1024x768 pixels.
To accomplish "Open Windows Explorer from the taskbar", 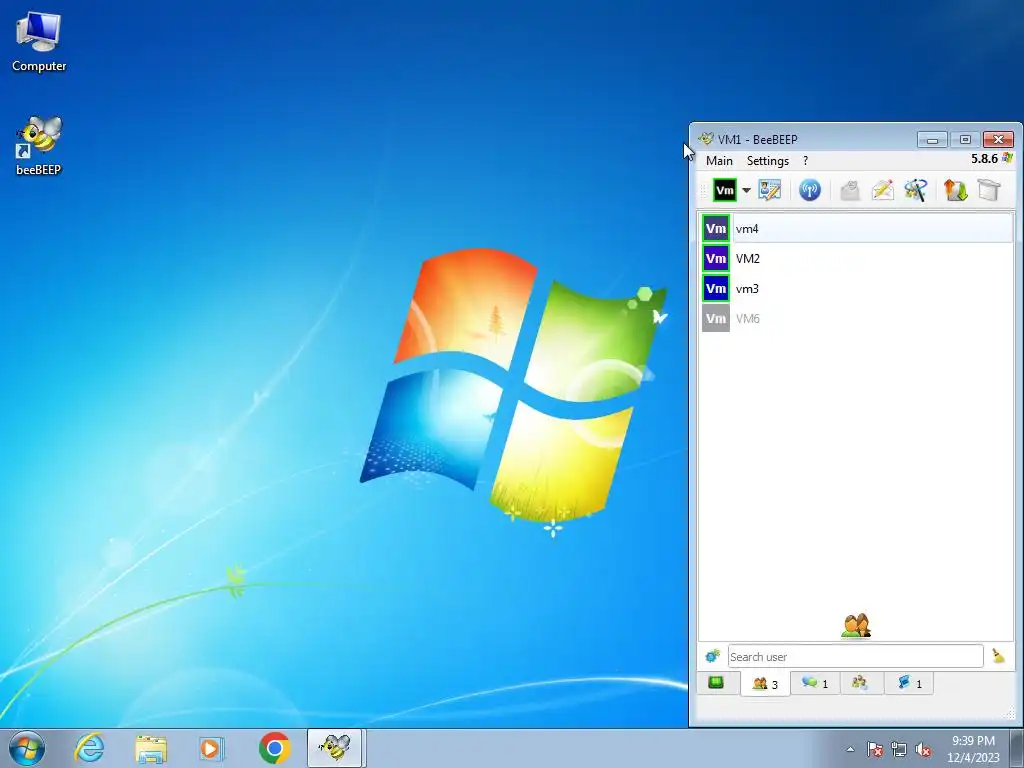I will (x=151, y=748).
